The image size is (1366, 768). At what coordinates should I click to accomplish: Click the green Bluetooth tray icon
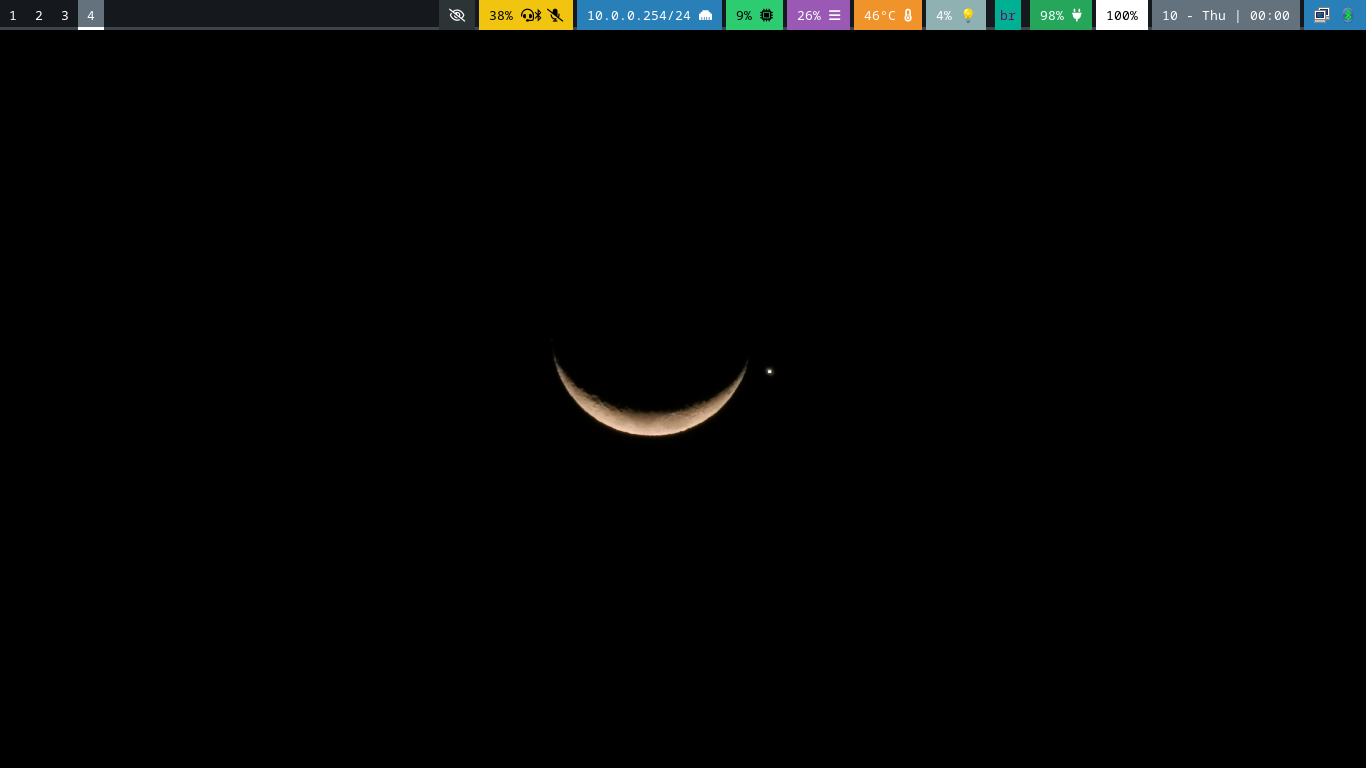[1348, 15]
